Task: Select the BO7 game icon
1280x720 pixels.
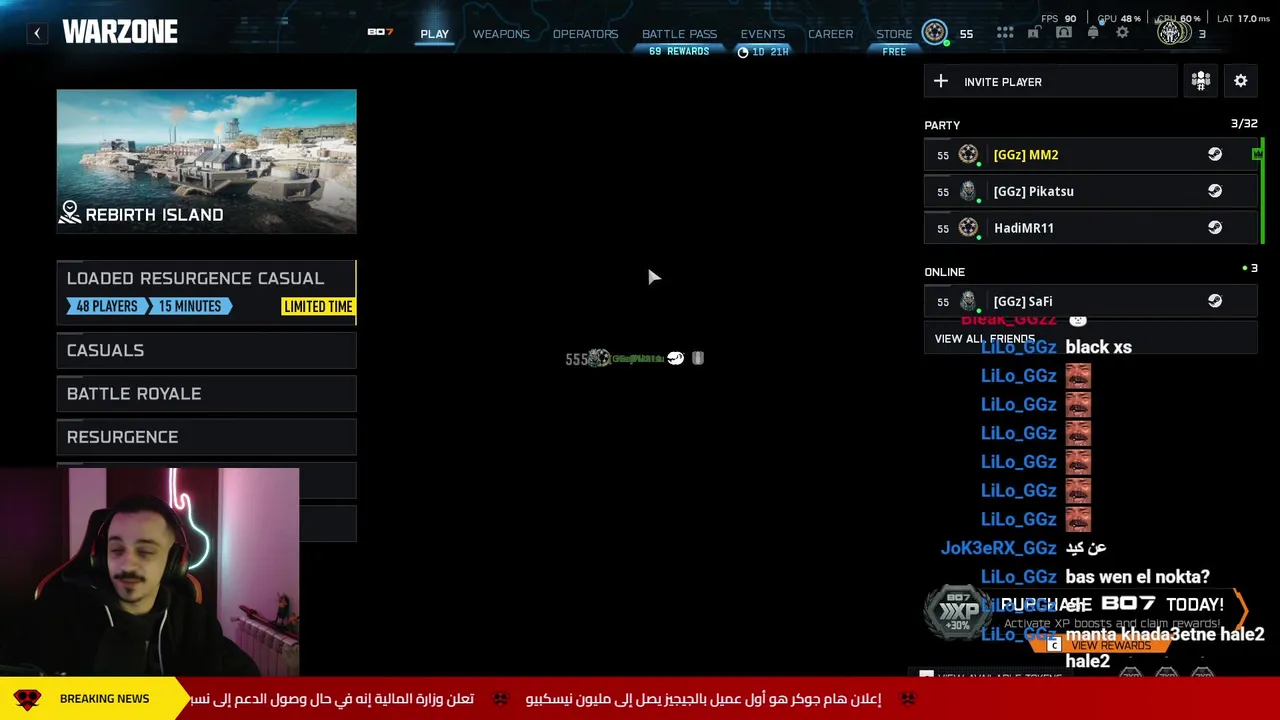Action: coord(380,32)
